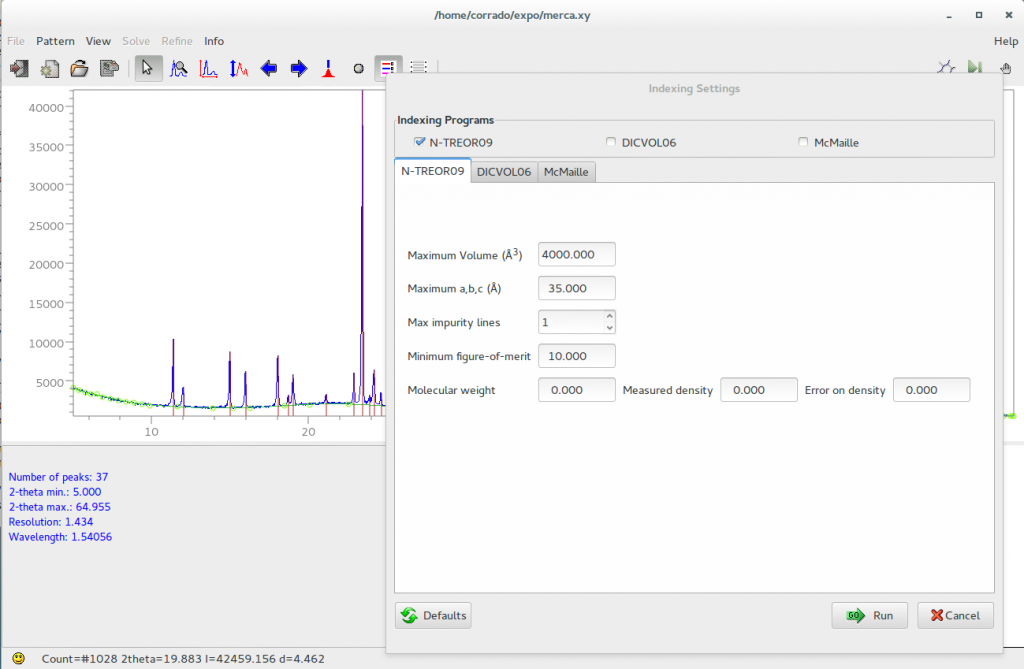Click the Measured density input field
The height and width of the screenshot is (669, 1024).
click(759, 390)
